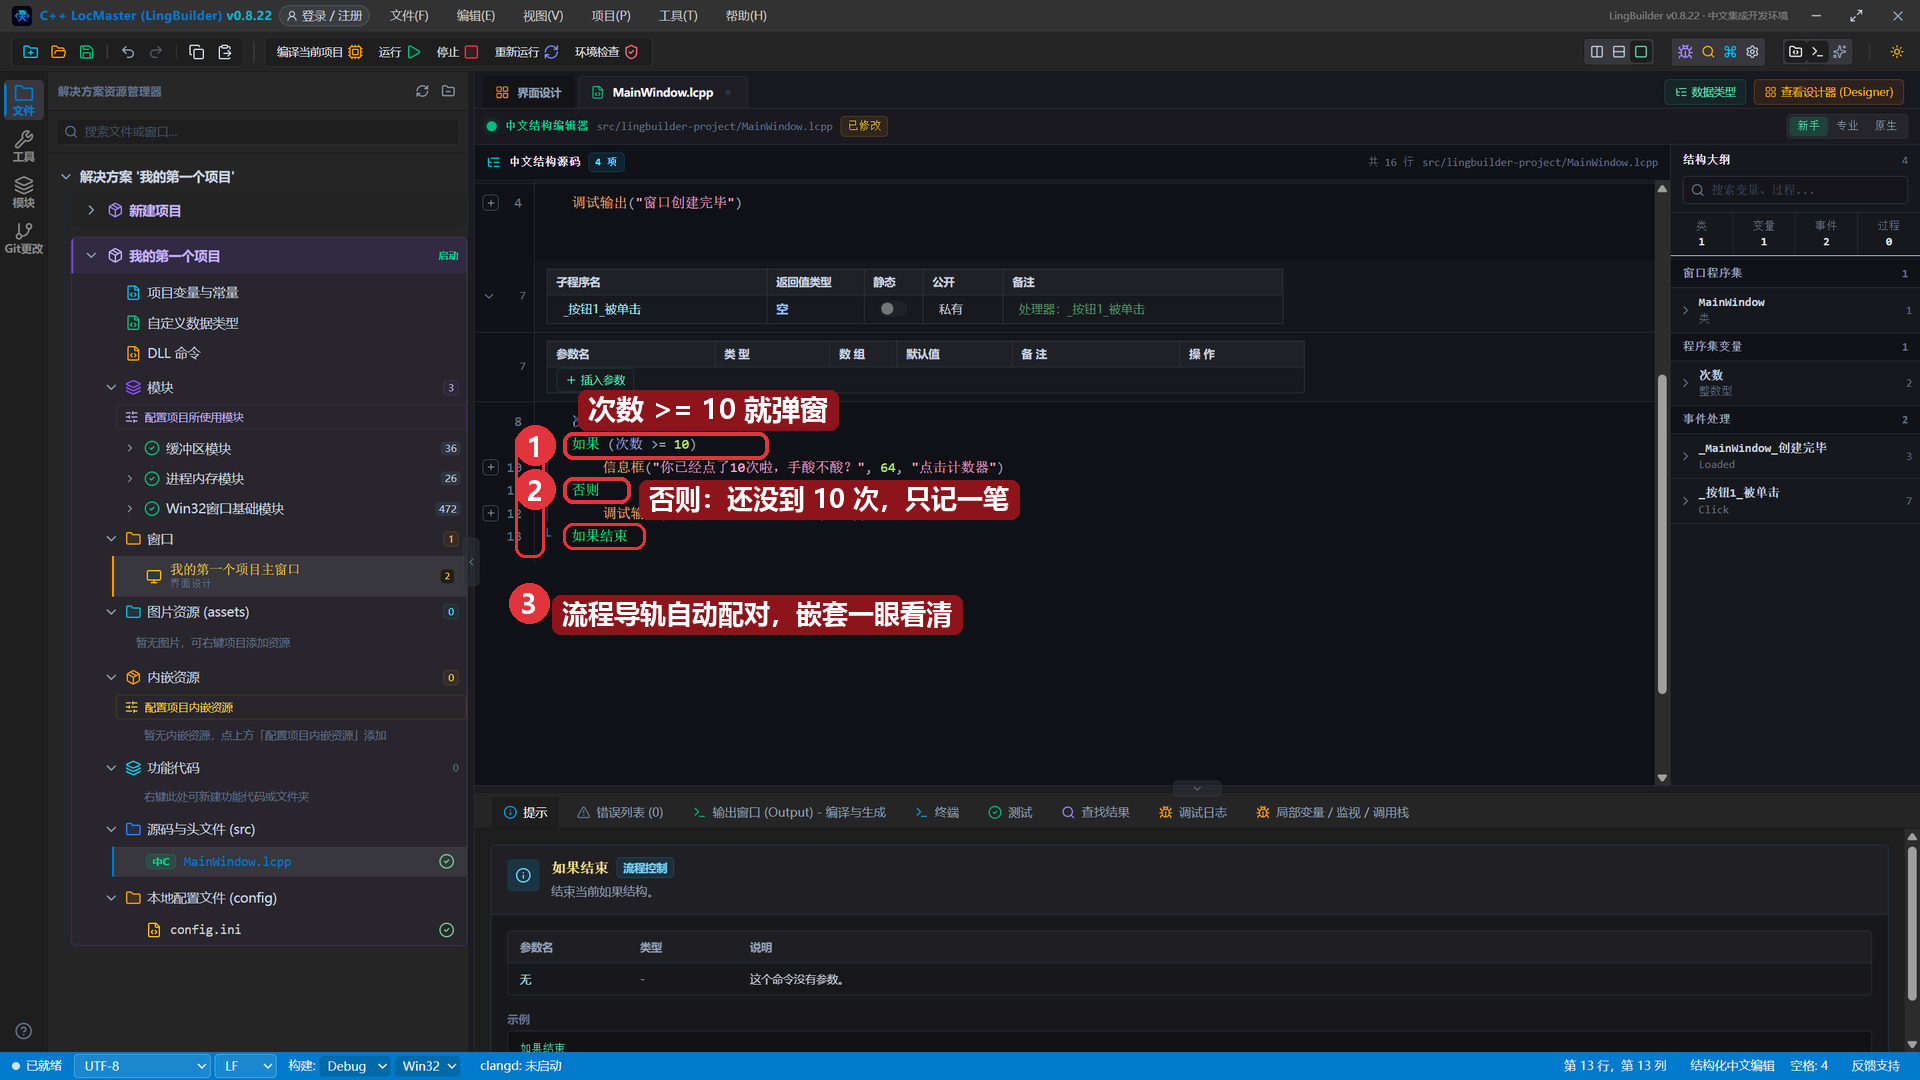Click the undo arrow icon
Screen dimensions: 1920x1080
(x=128, y=52)
